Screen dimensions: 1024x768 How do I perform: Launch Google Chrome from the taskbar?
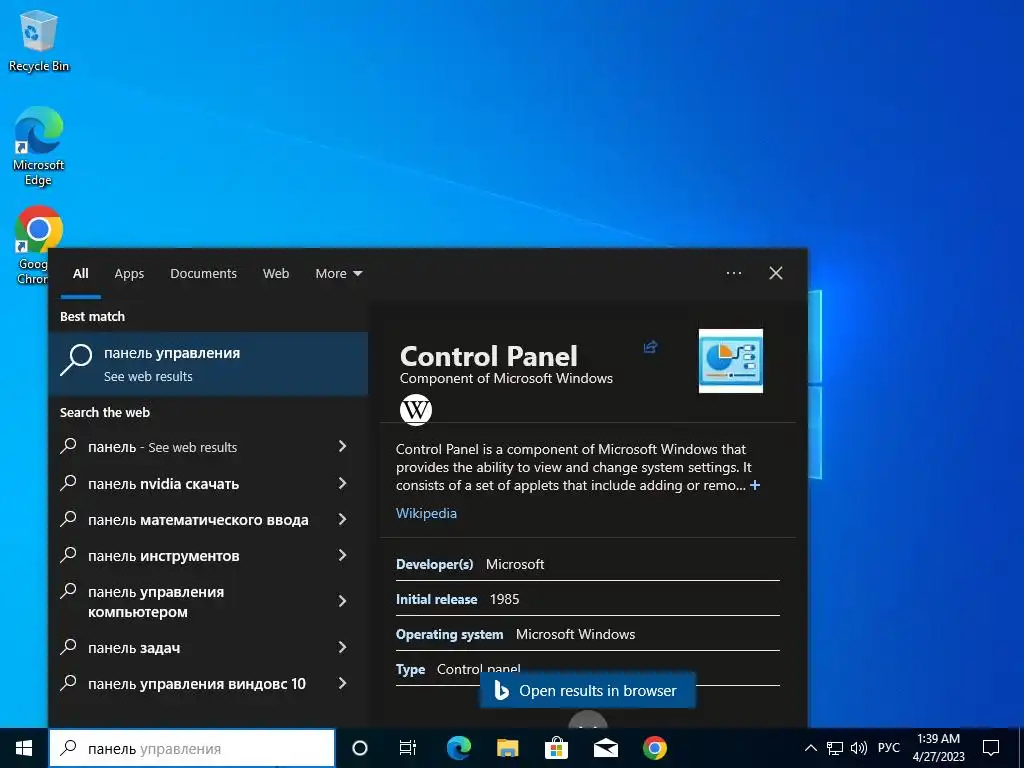pyautogui.click(x=654, y=748)
